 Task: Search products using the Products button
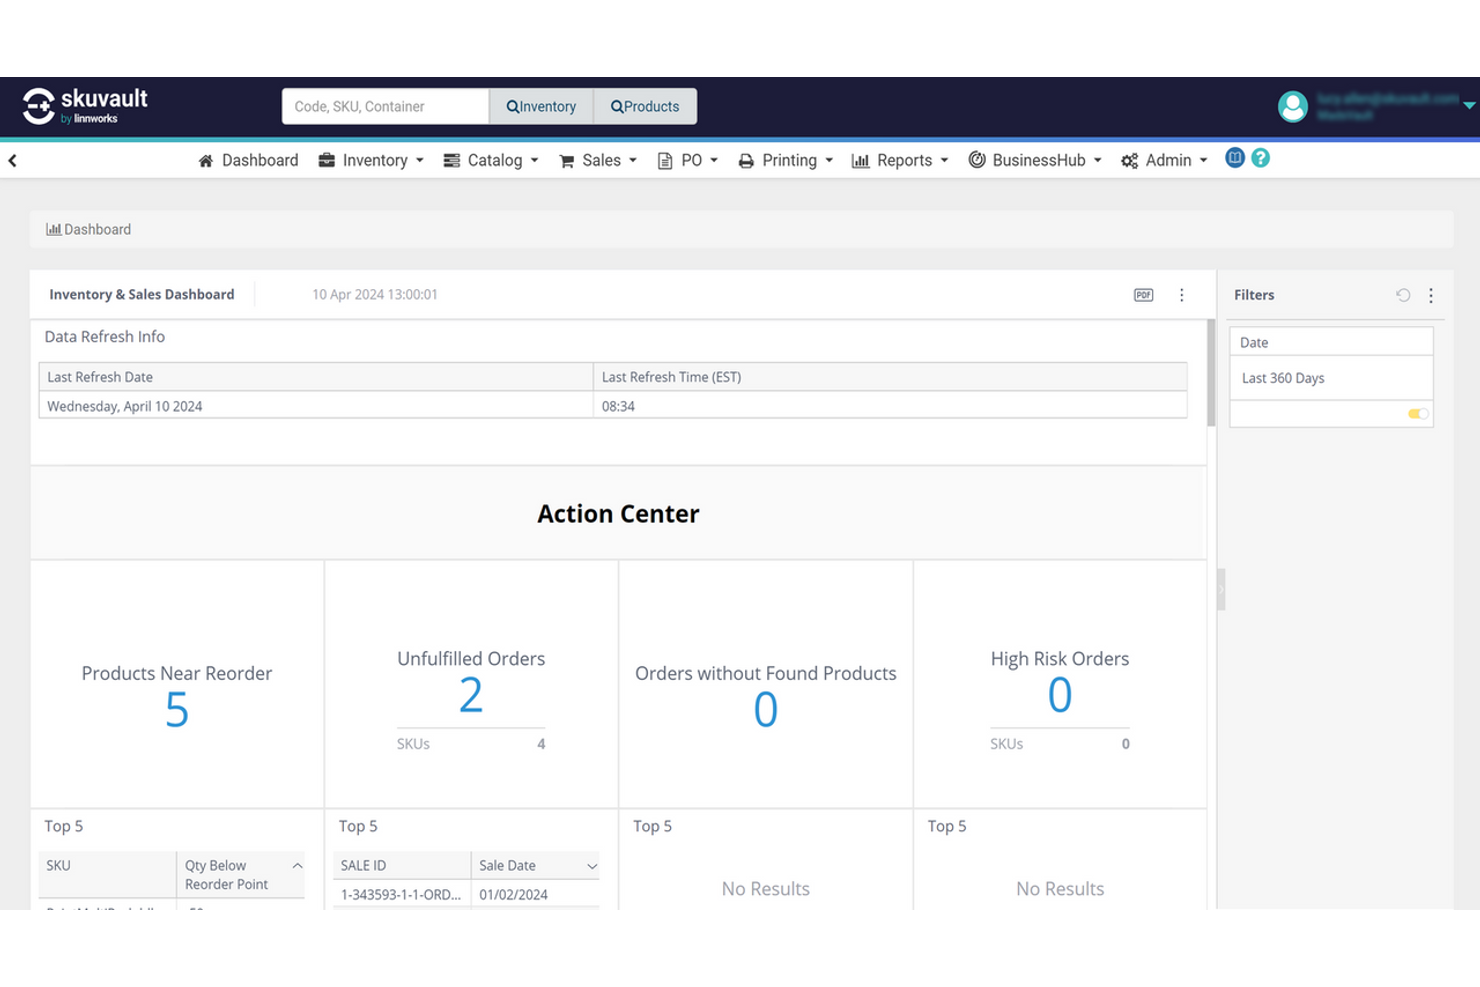[644, 106]
